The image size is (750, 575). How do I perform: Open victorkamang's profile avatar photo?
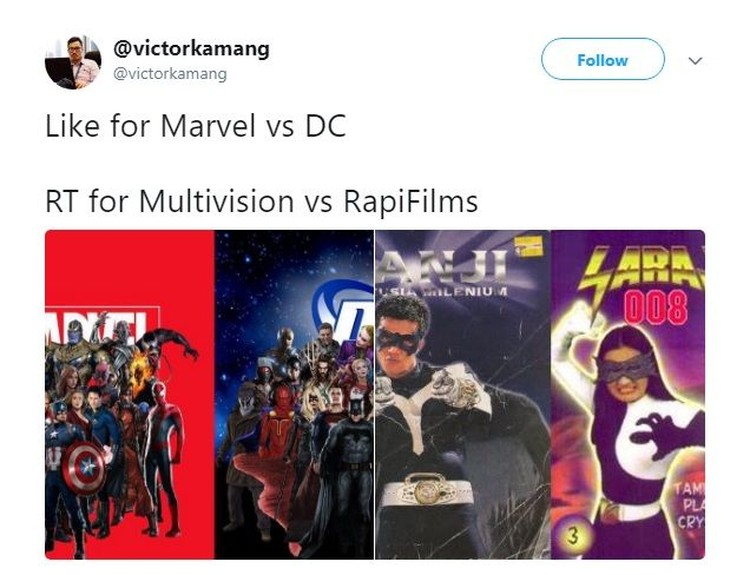click(x=73, y=62)
